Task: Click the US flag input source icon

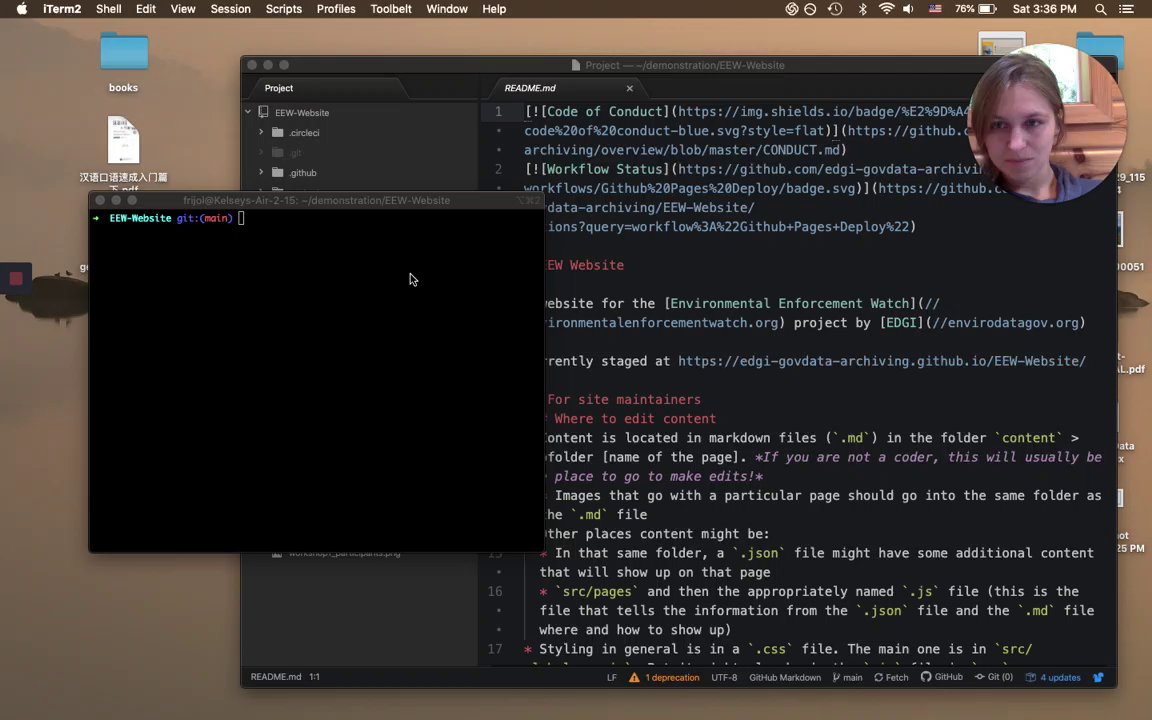Action: 935,9
